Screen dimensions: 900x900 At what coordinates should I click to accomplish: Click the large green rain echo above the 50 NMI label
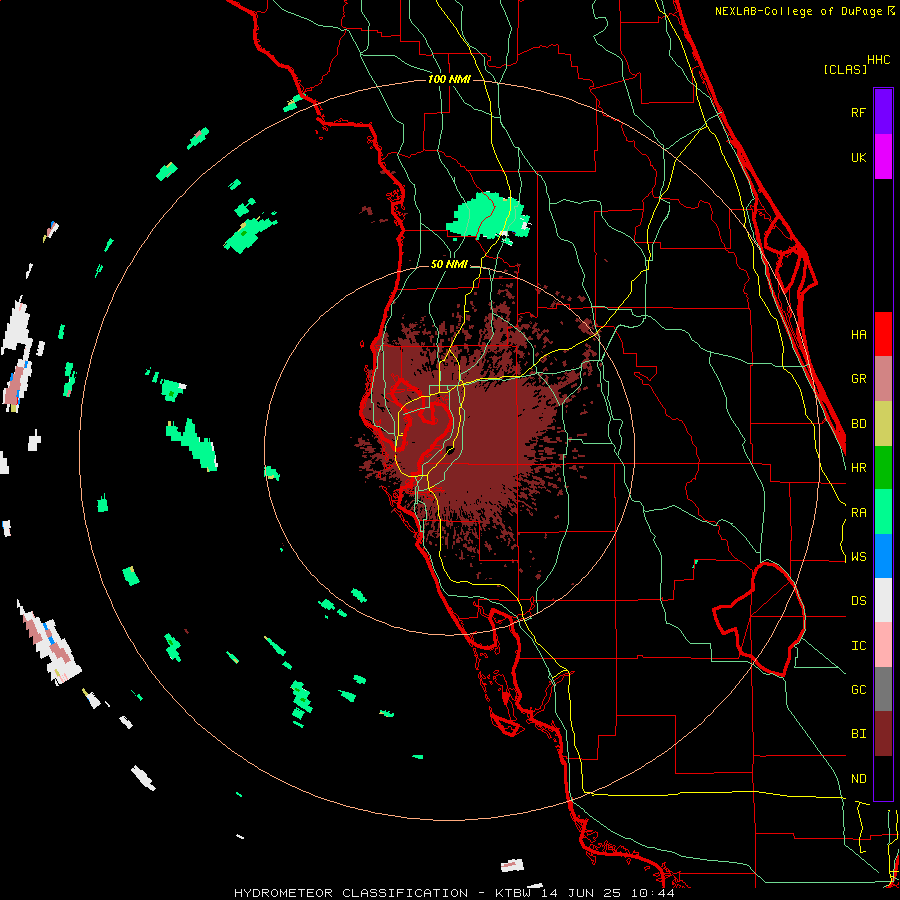click(x=487, y=217)
